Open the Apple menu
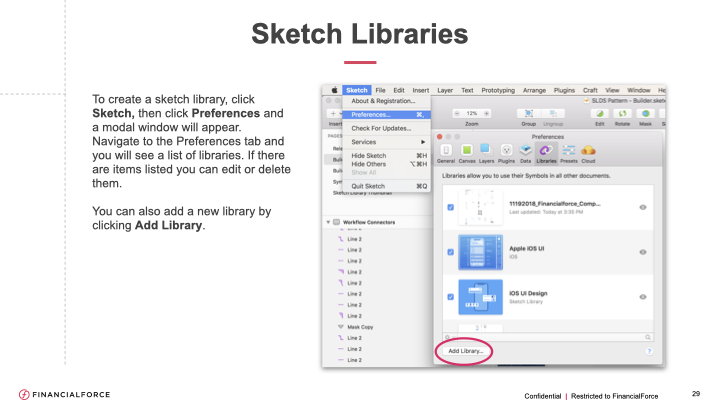This screenshot has height=405, width=720. pyautogui.click(x=335, y=90)
